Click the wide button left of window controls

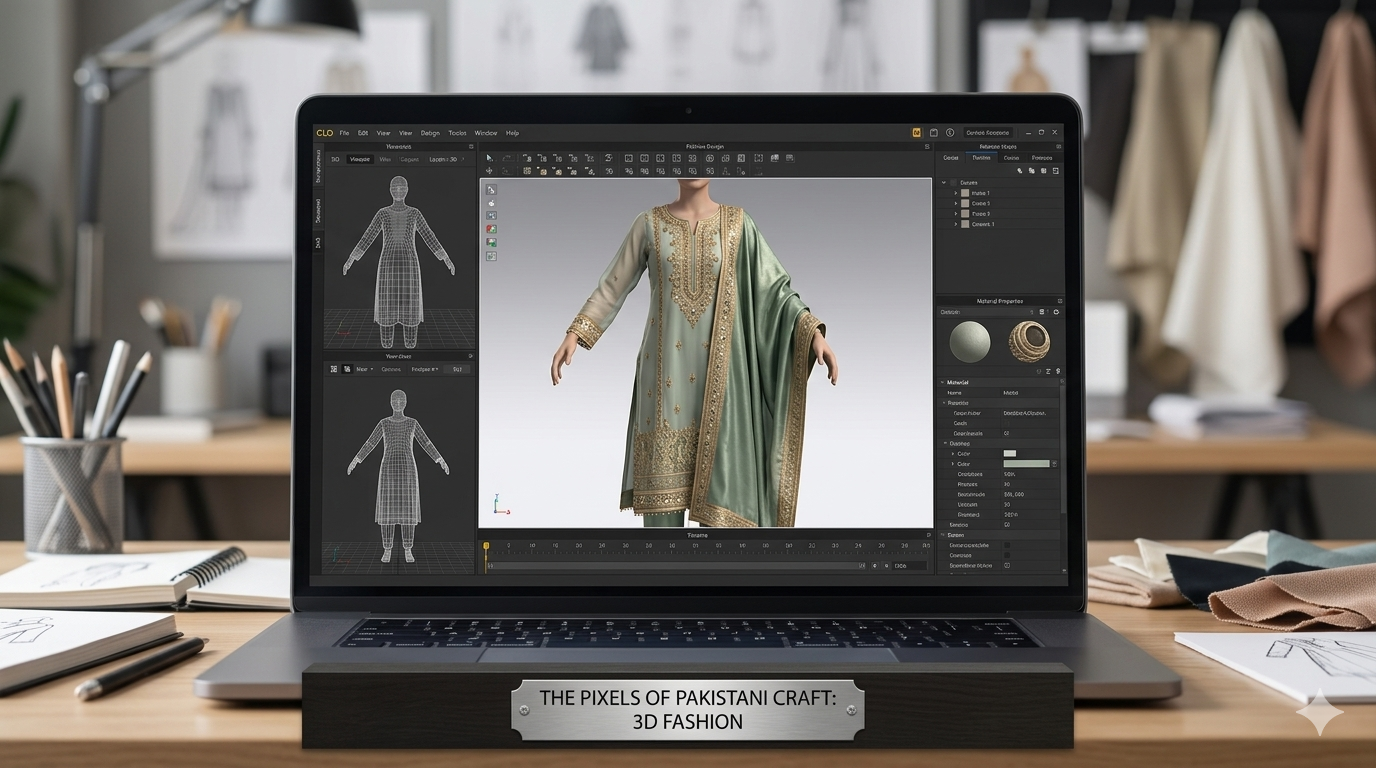point(987,132)
